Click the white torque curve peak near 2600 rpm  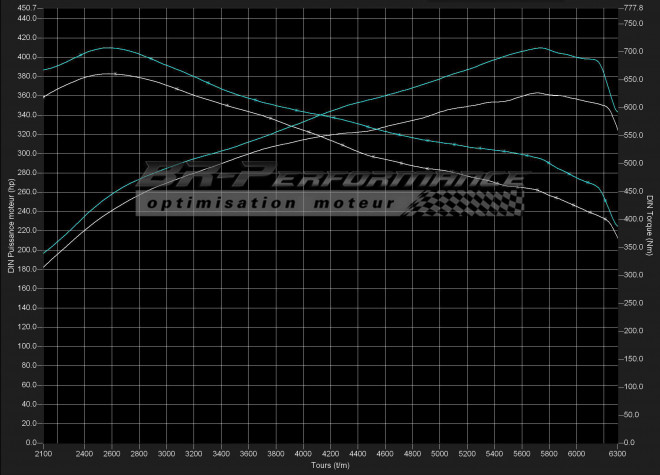(110, 74)
